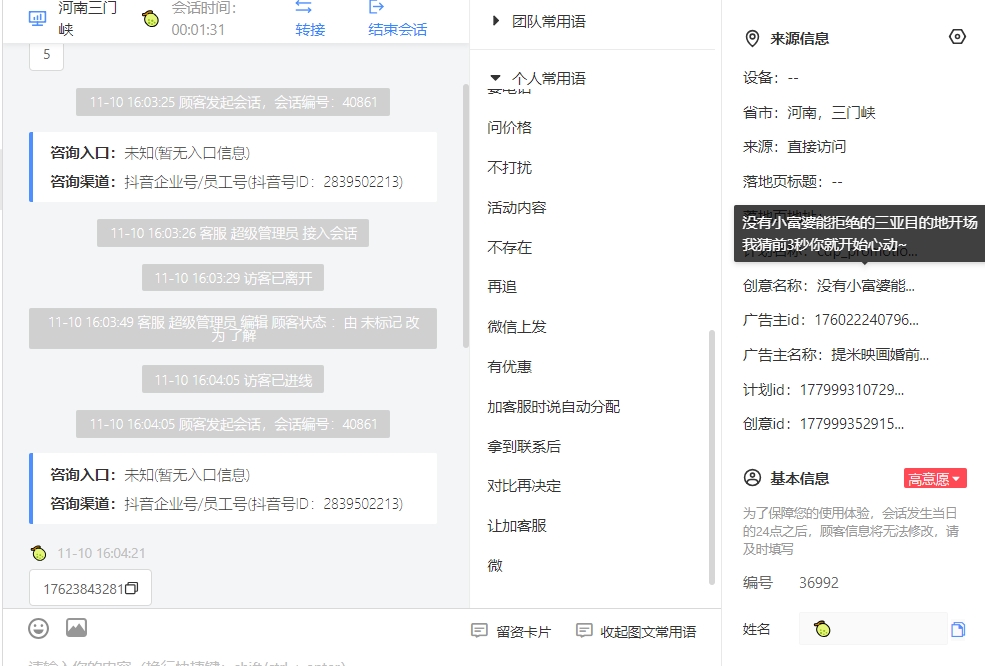Select the 让加客服 quick phrase
The height and width of the screenshot is (666, 985).
click(x=517, y=525)
